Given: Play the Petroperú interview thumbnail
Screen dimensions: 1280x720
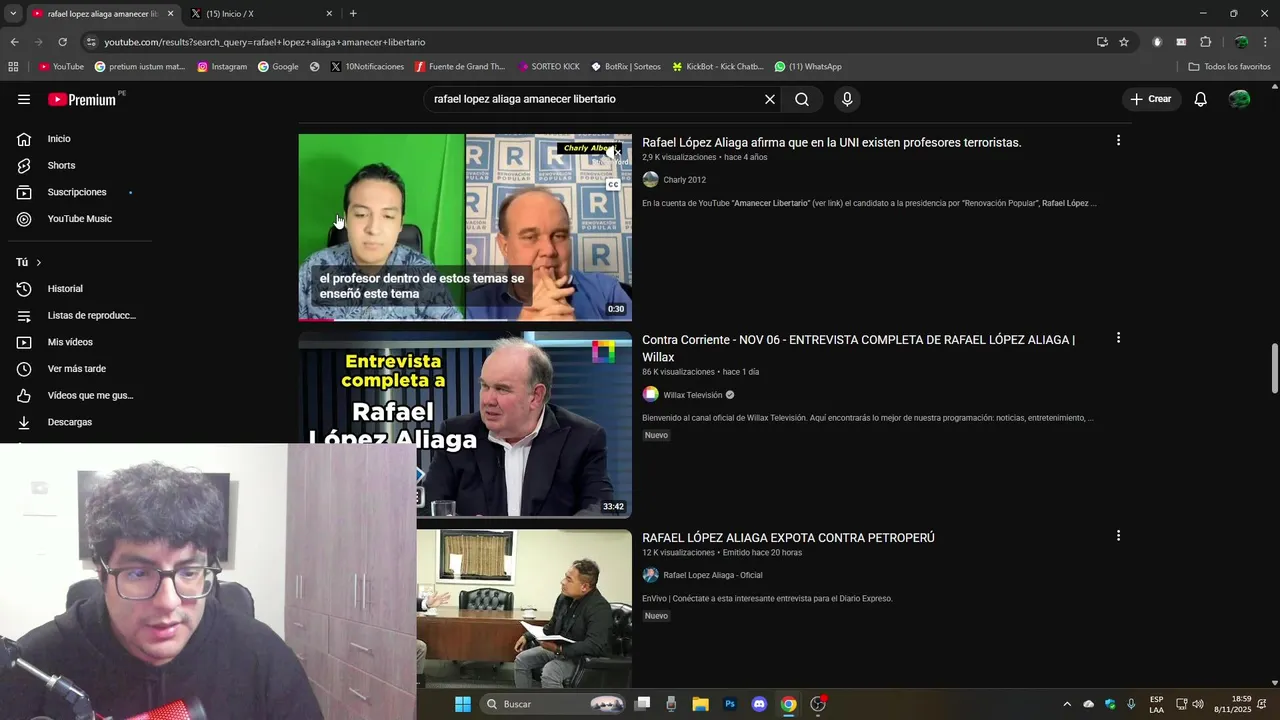Looking at the screenshot, I should click(524, 608).
